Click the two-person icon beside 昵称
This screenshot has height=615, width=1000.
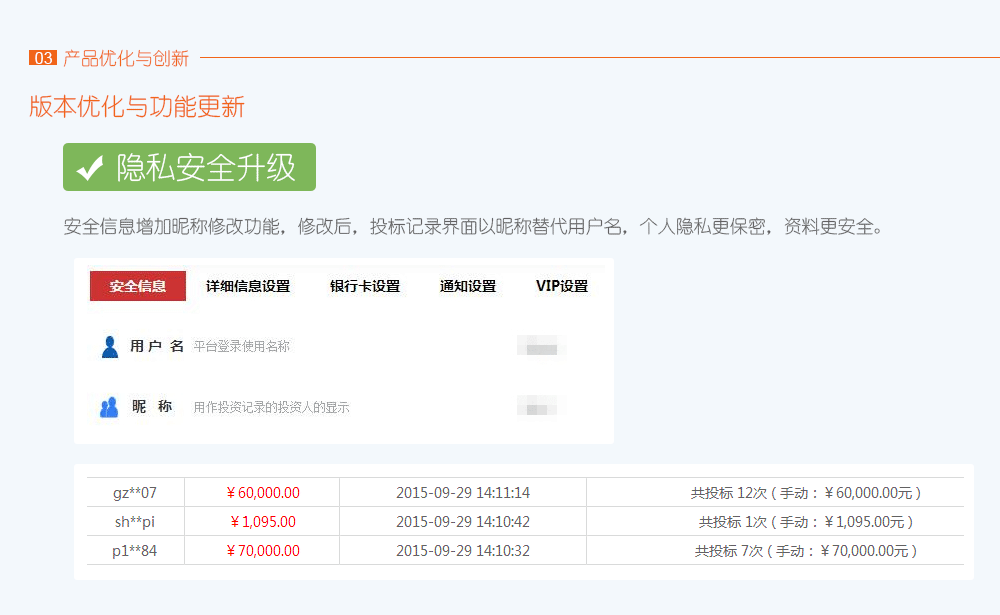point(110,407)
